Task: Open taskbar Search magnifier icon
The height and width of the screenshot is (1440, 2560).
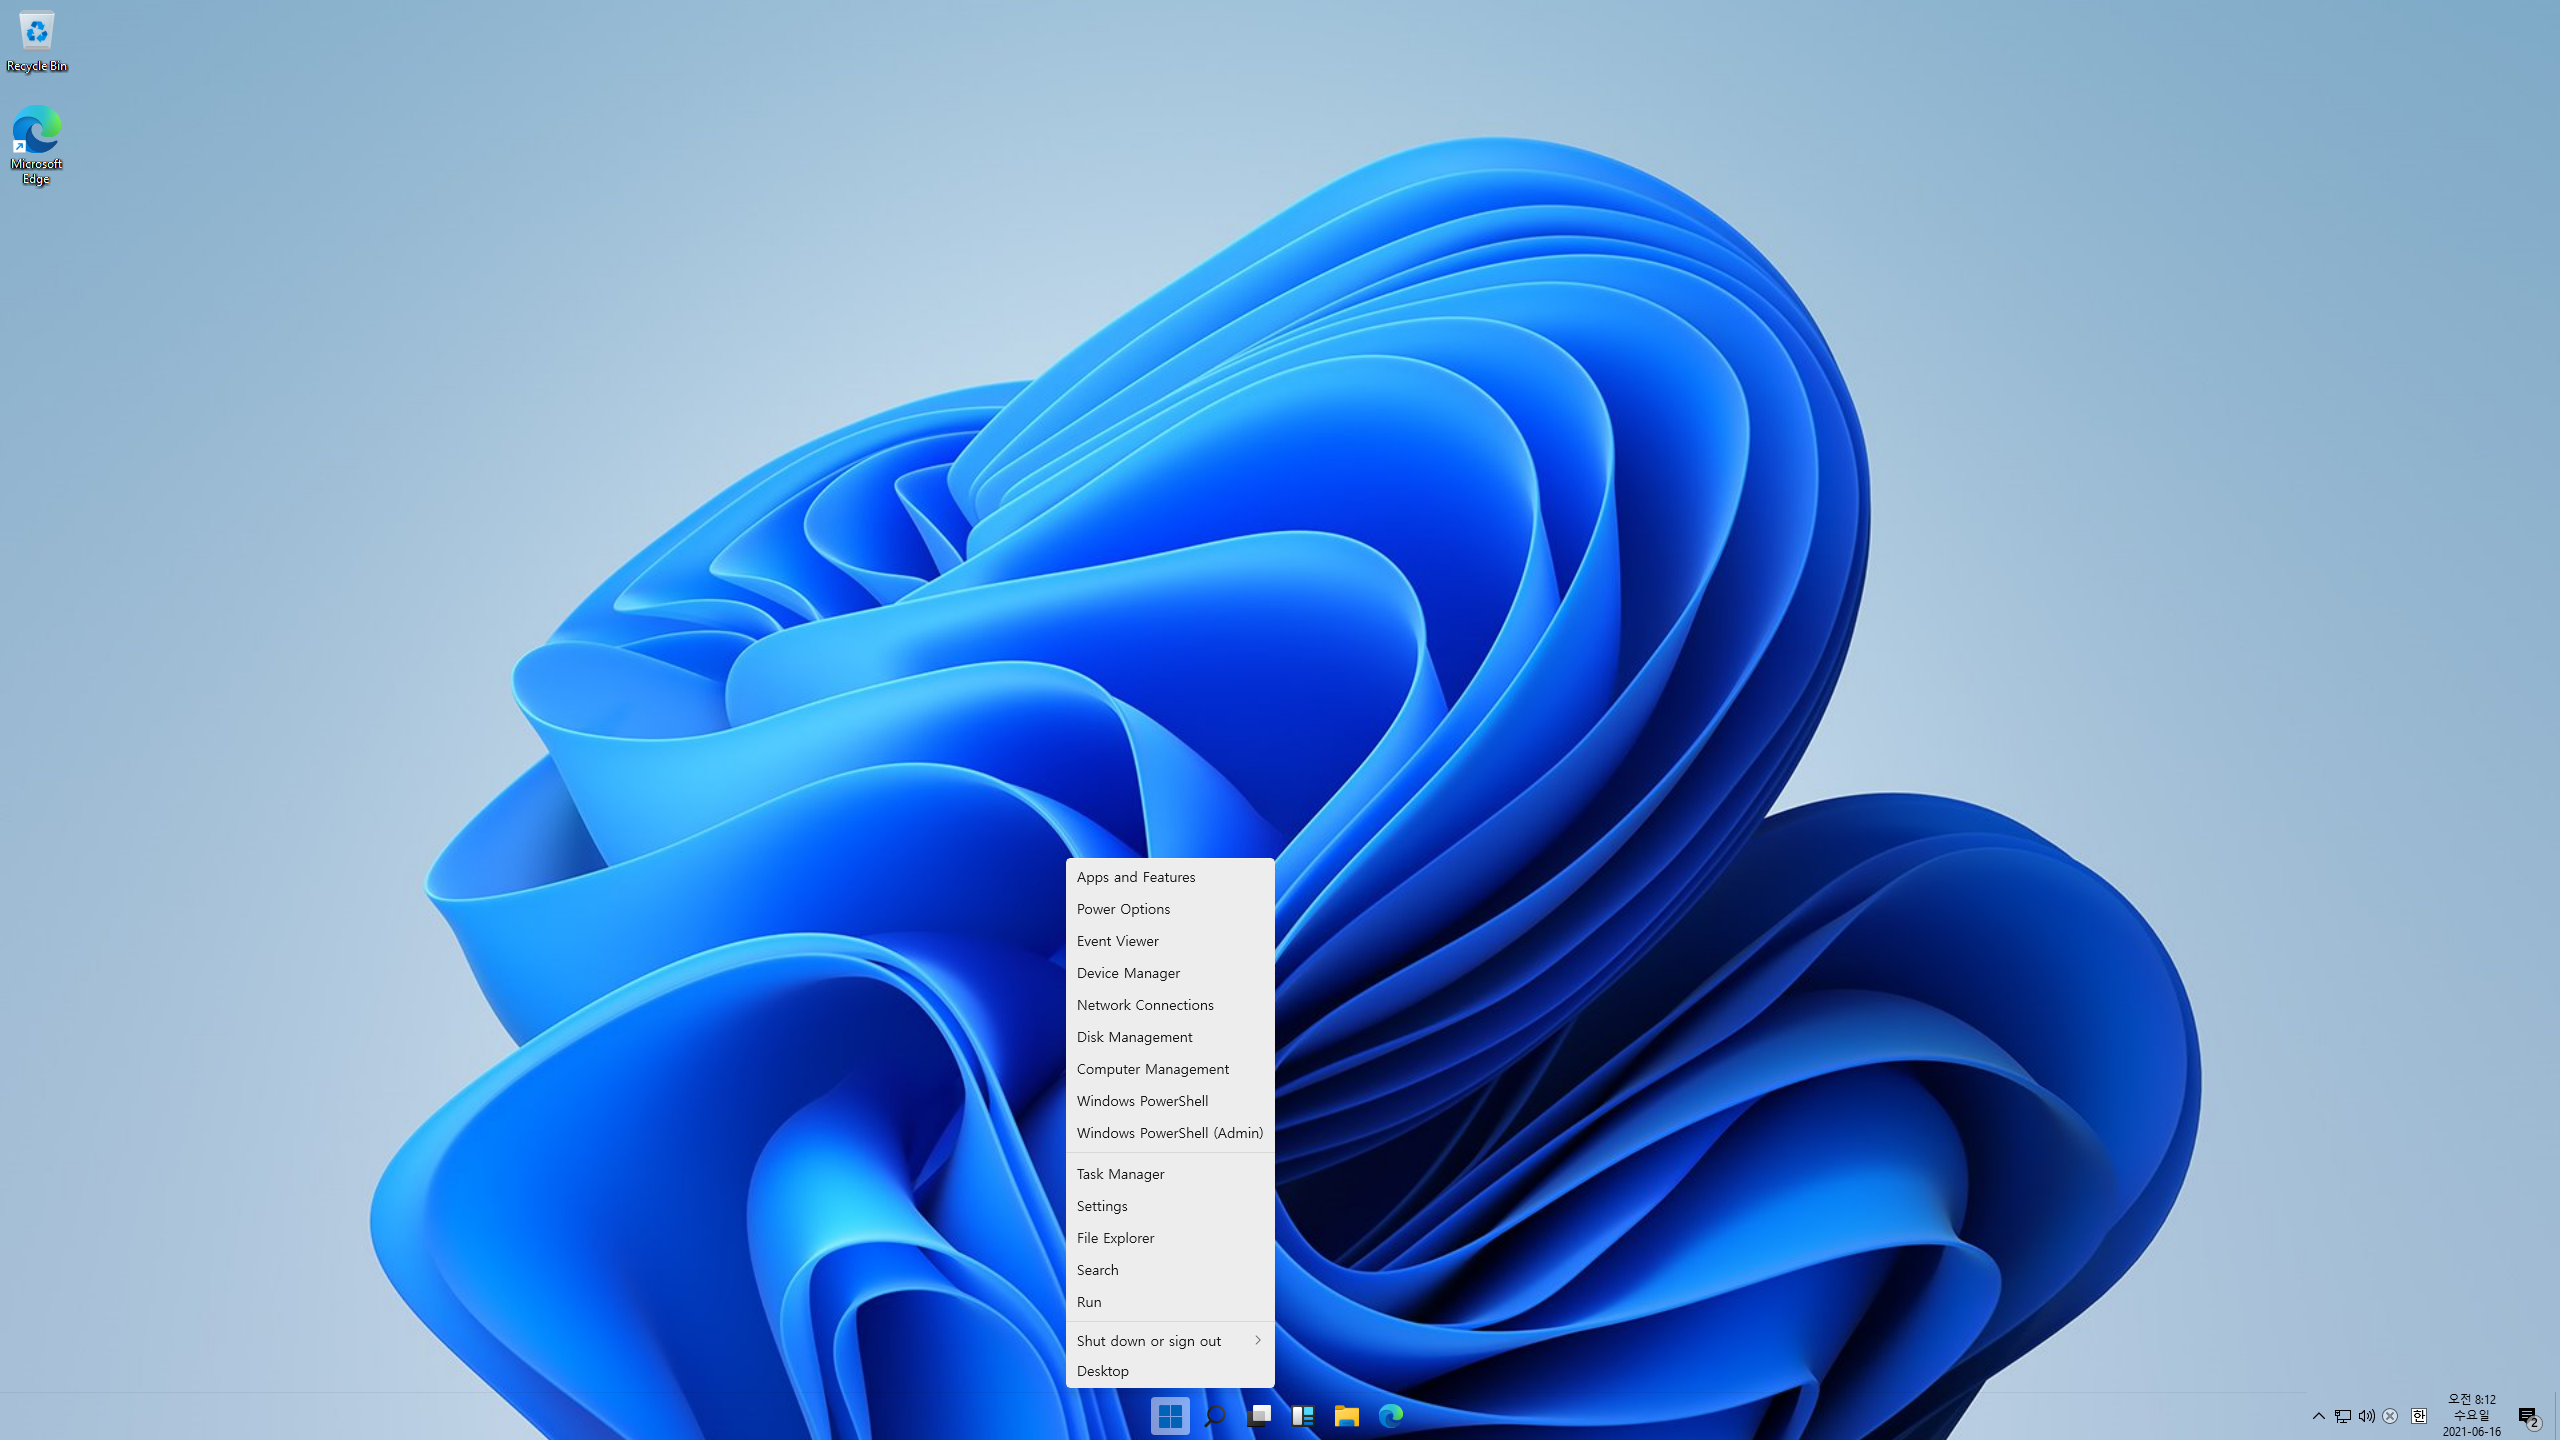Action: click(1214, 1415)
